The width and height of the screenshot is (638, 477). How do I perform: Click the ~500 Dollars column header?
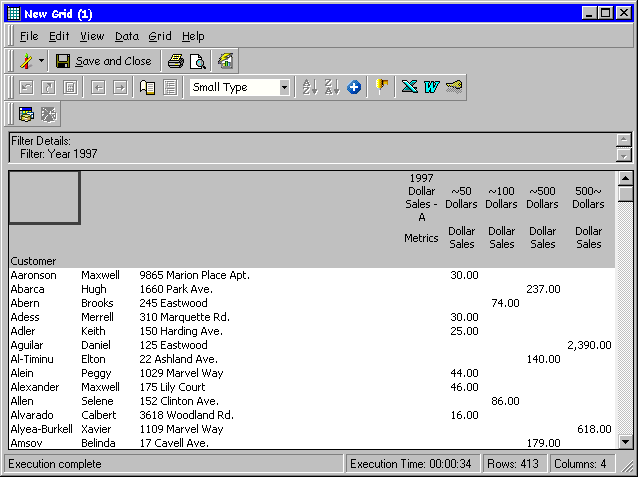click(542, 197)
